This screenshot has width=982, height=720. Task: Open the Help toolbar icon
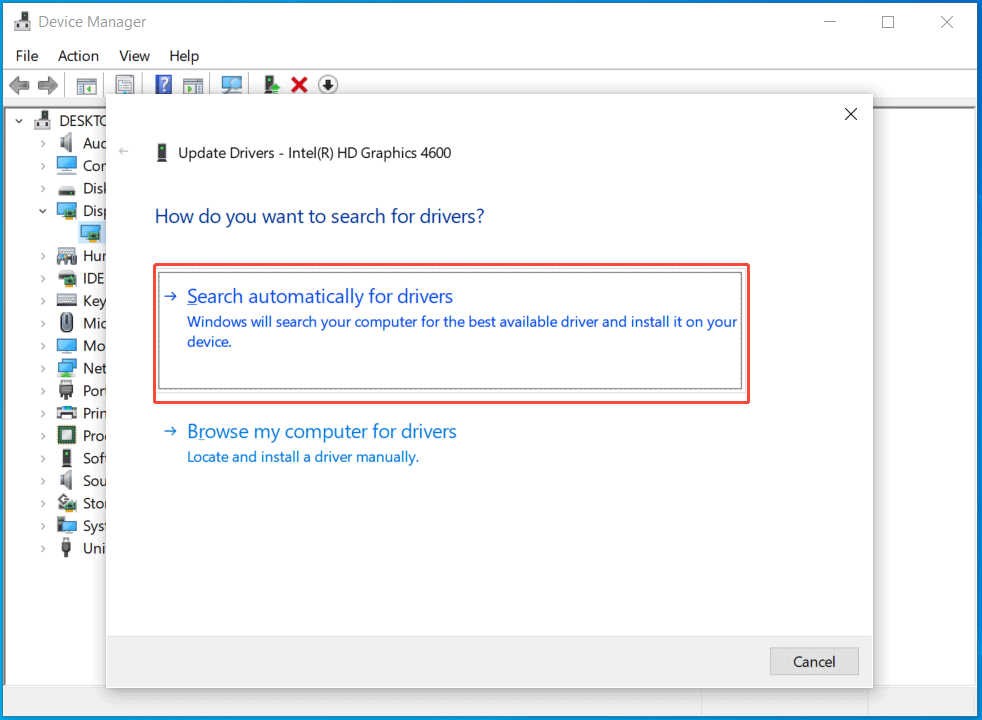(163, 84)
